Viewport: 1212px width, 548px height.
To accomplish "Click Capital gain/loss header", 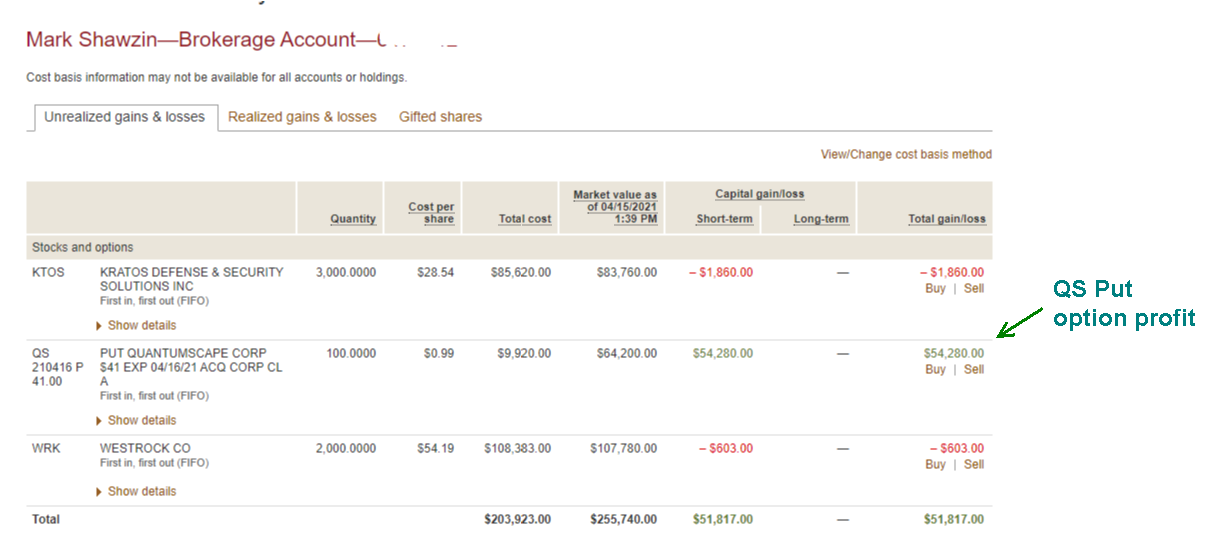I will (760, 194).
